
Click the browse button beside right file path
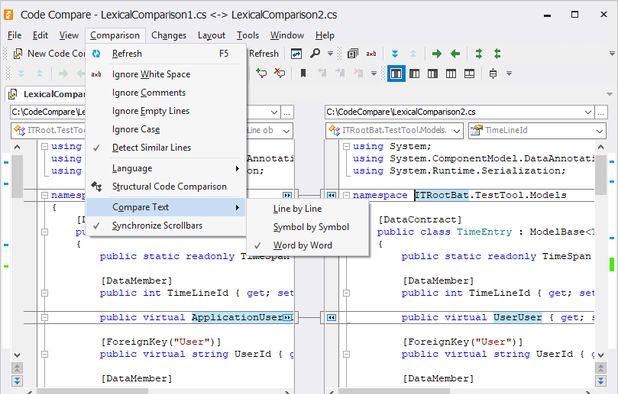coord(601,112)
